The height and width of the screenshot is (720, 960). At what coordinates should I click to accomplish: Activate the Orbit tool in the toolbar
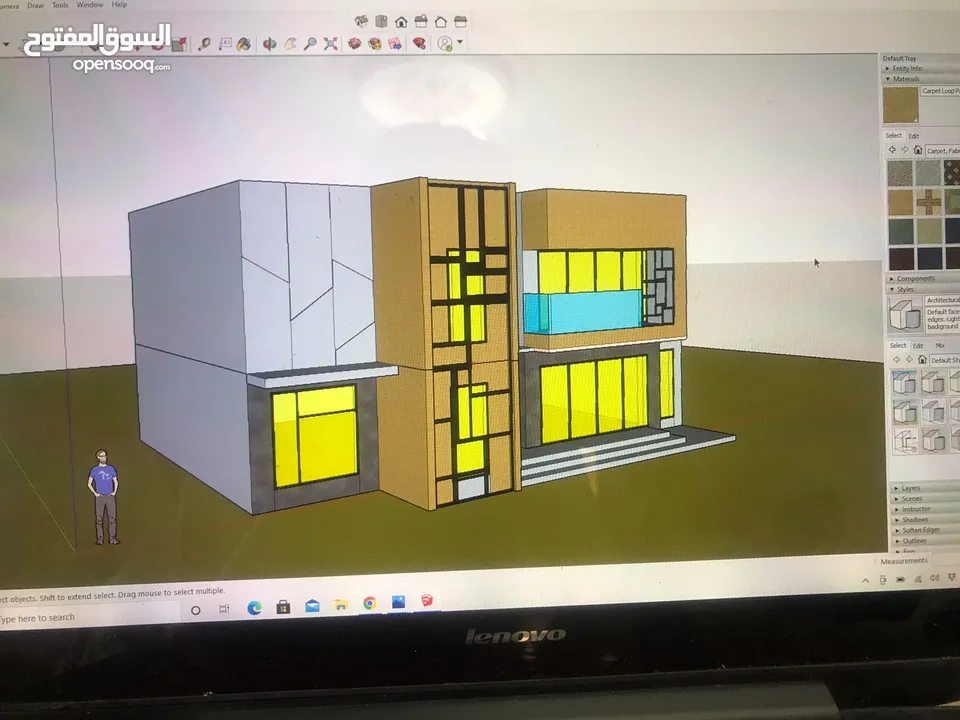[269, 44]
